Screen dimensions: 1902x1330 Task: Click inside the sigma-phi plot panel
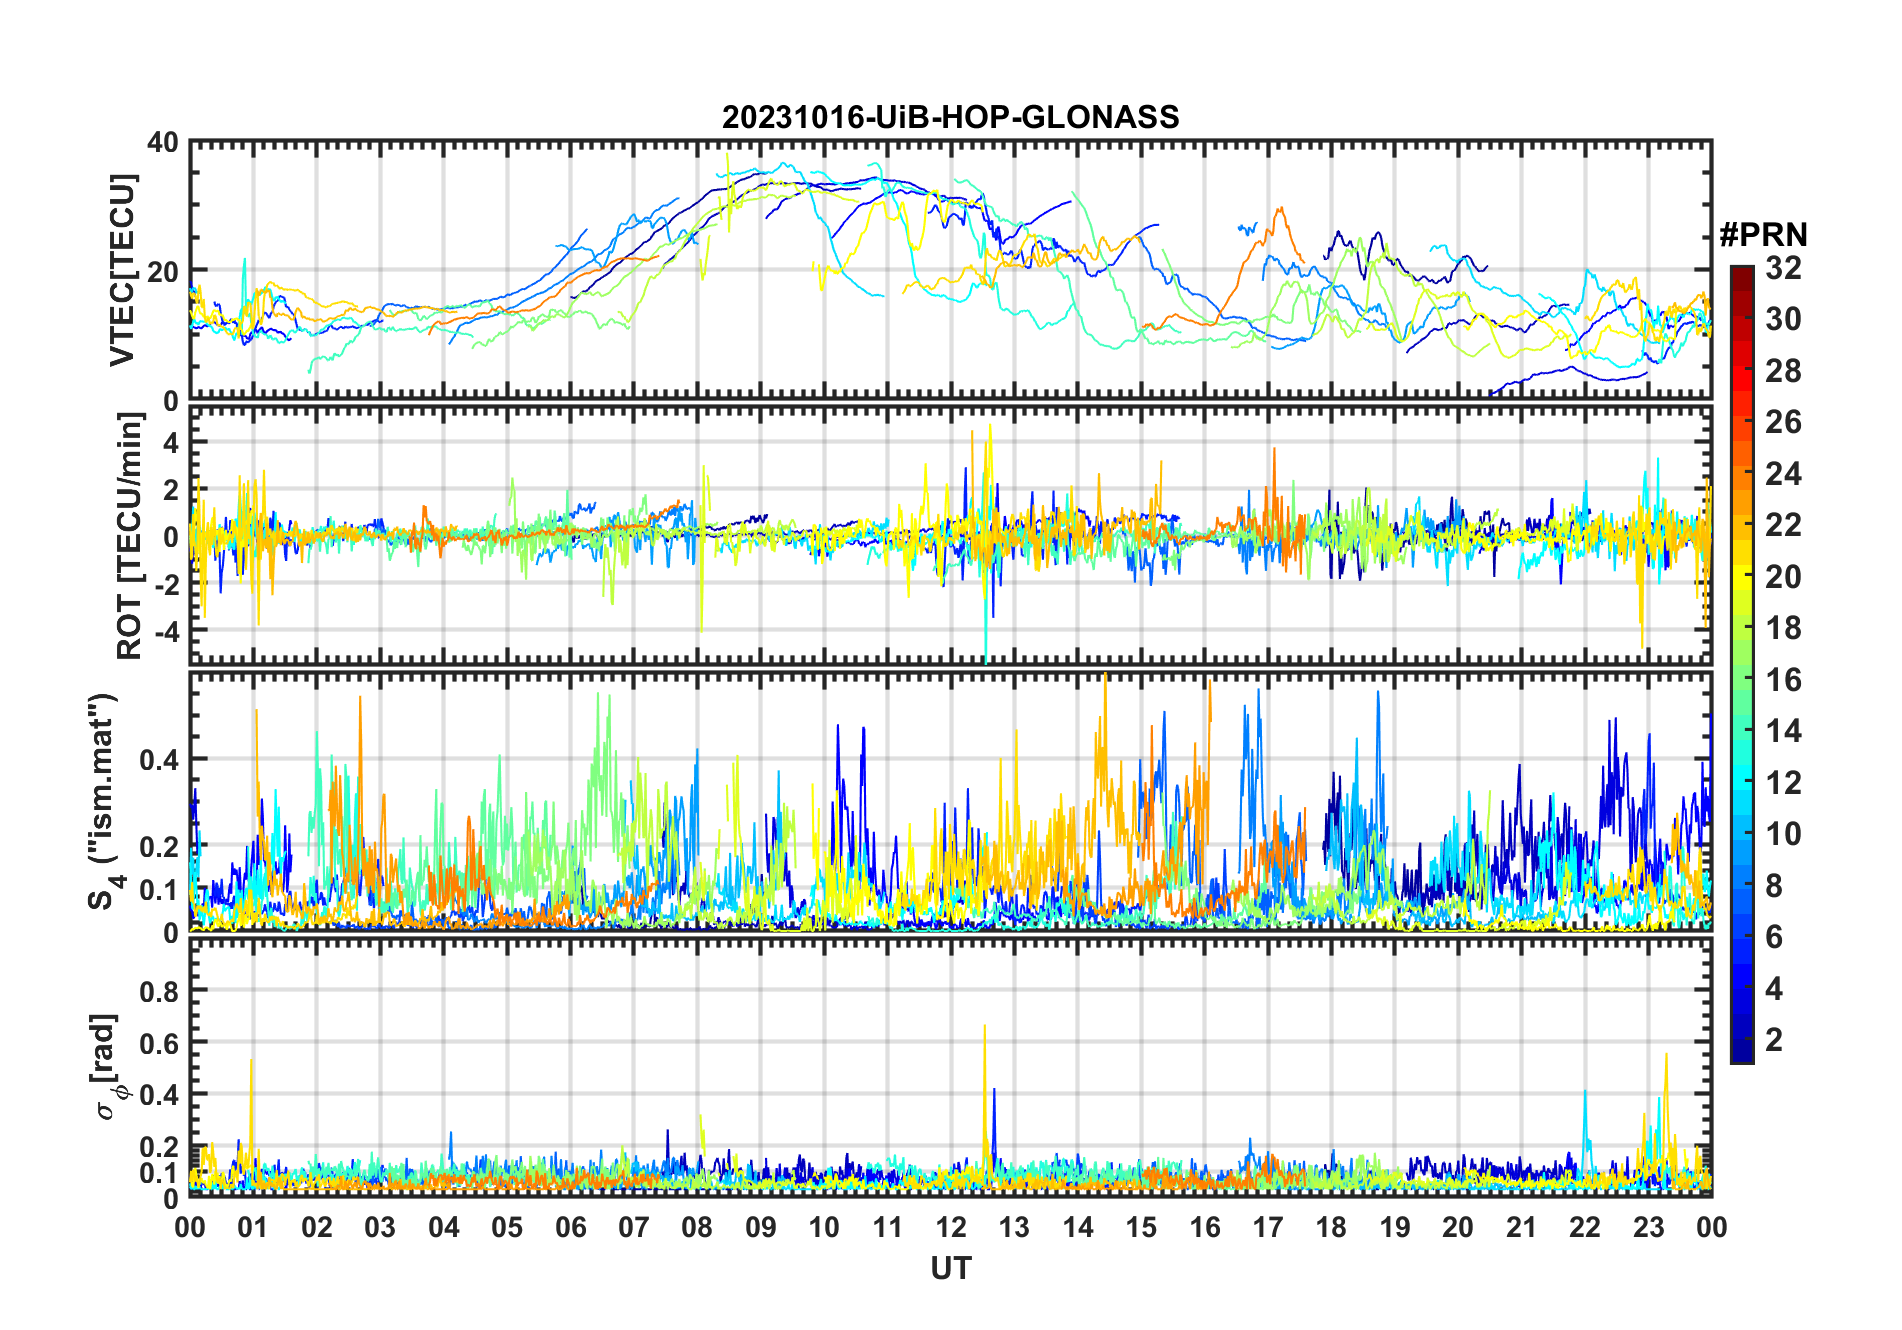pyautogui.click(x=951, y=1067)
